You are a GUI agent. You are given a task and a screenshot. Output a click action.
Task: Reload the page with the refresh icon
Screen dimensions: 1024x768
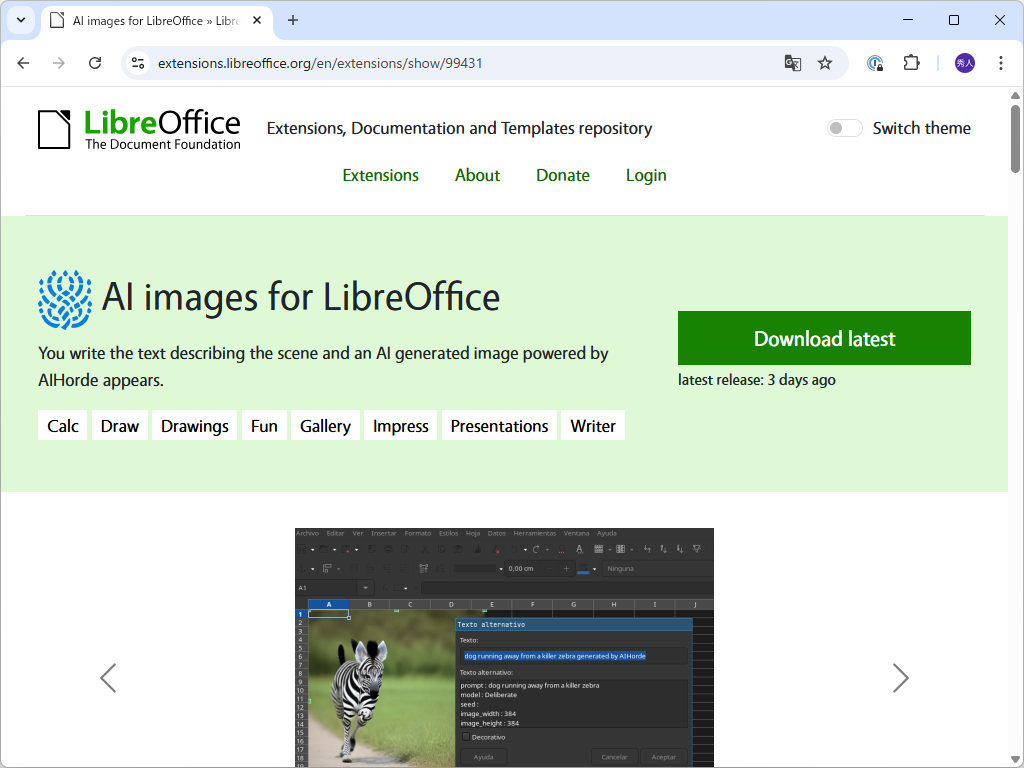click(x=95, y=62)
